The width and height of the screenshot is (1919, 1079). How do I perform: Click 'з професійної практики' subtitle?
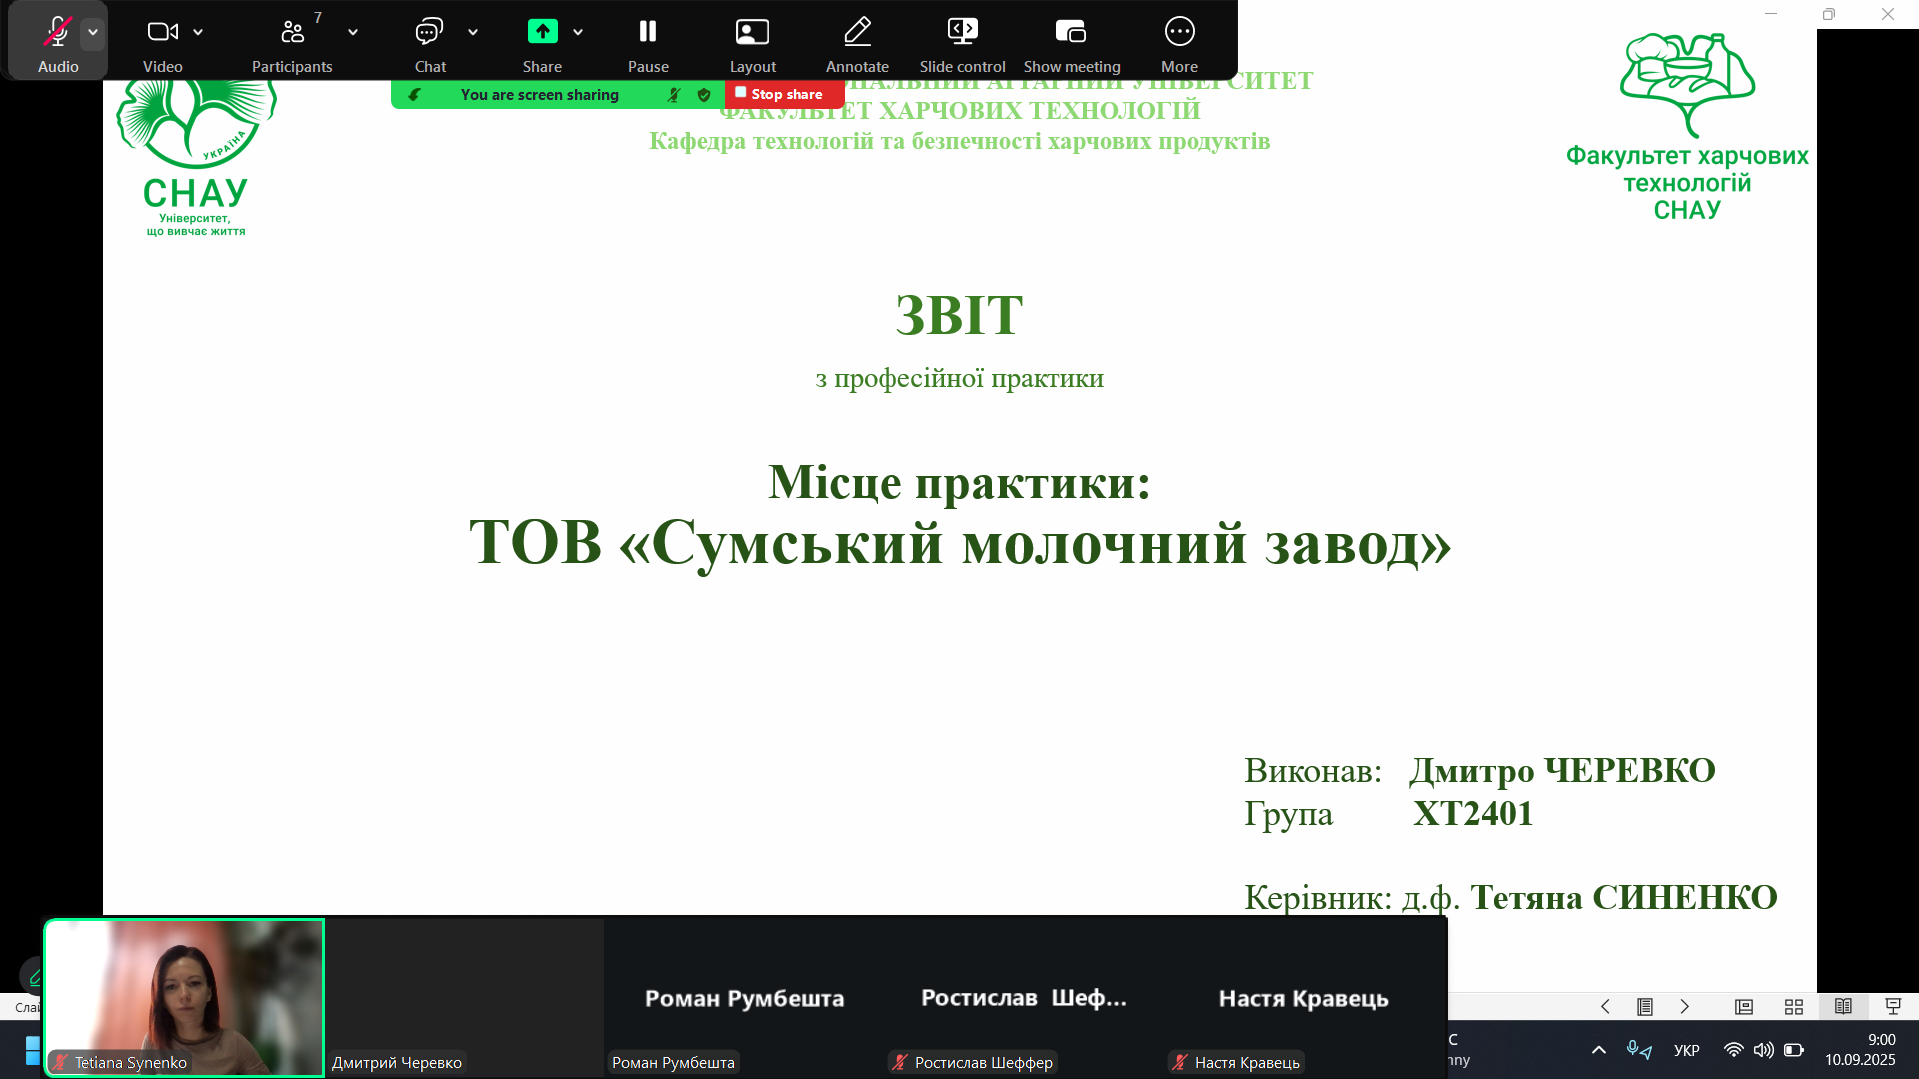pos(960,378)
